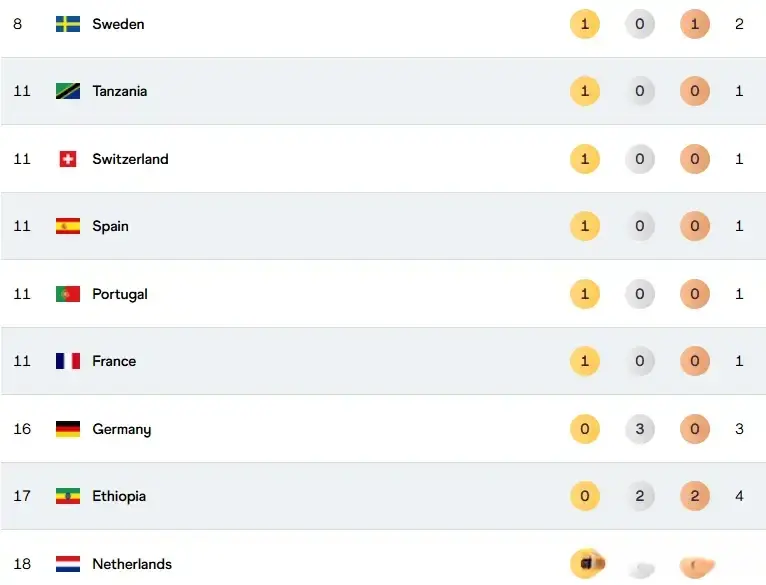Open the Ethiopia country name link

click(x=119, y=496)
